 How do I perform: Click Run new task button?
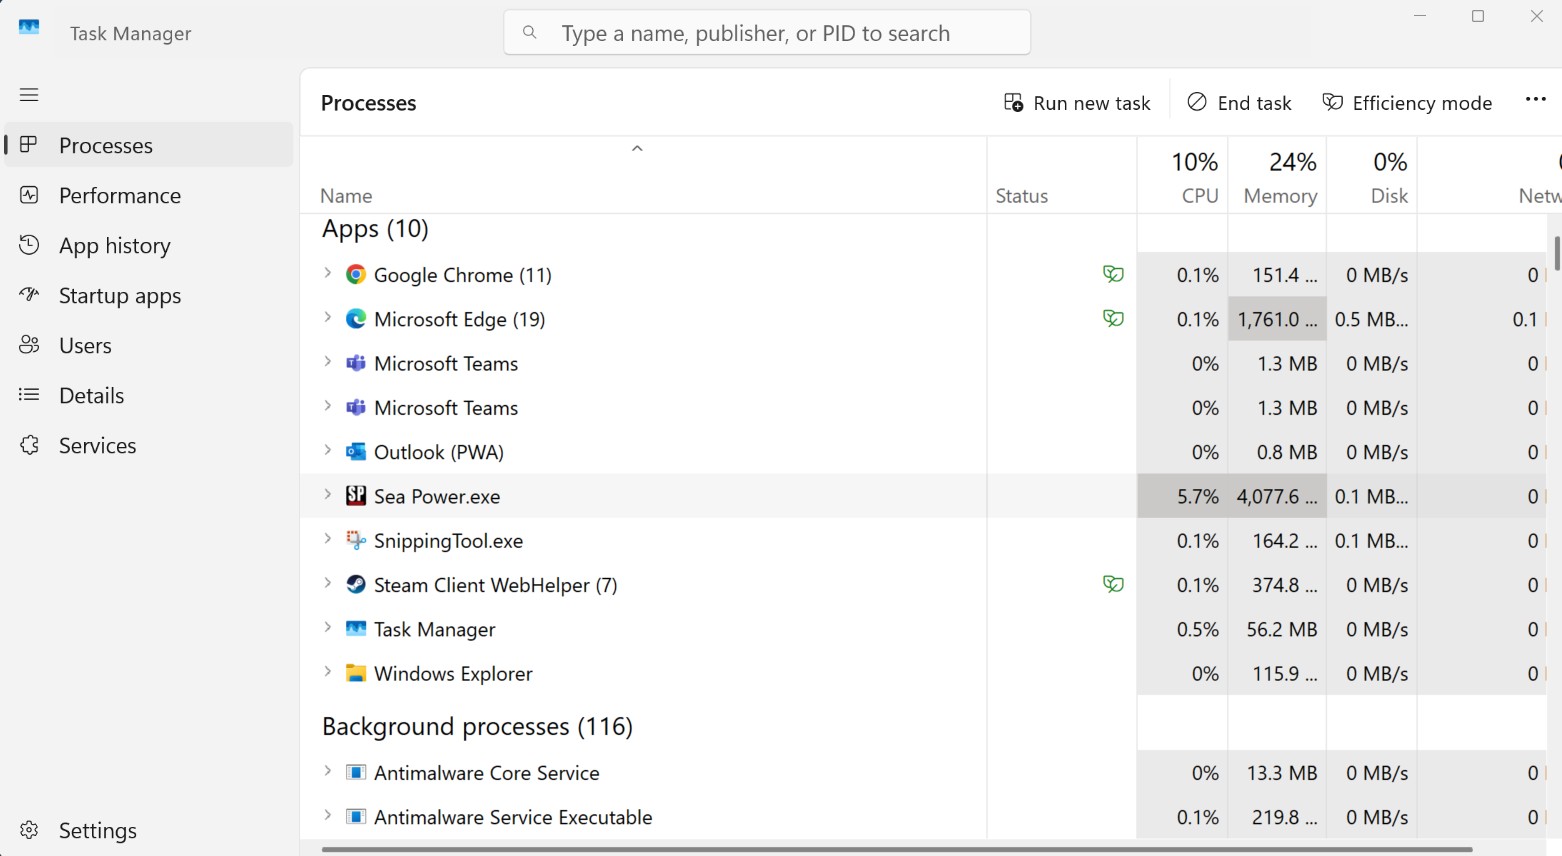tap(1077, 103)
